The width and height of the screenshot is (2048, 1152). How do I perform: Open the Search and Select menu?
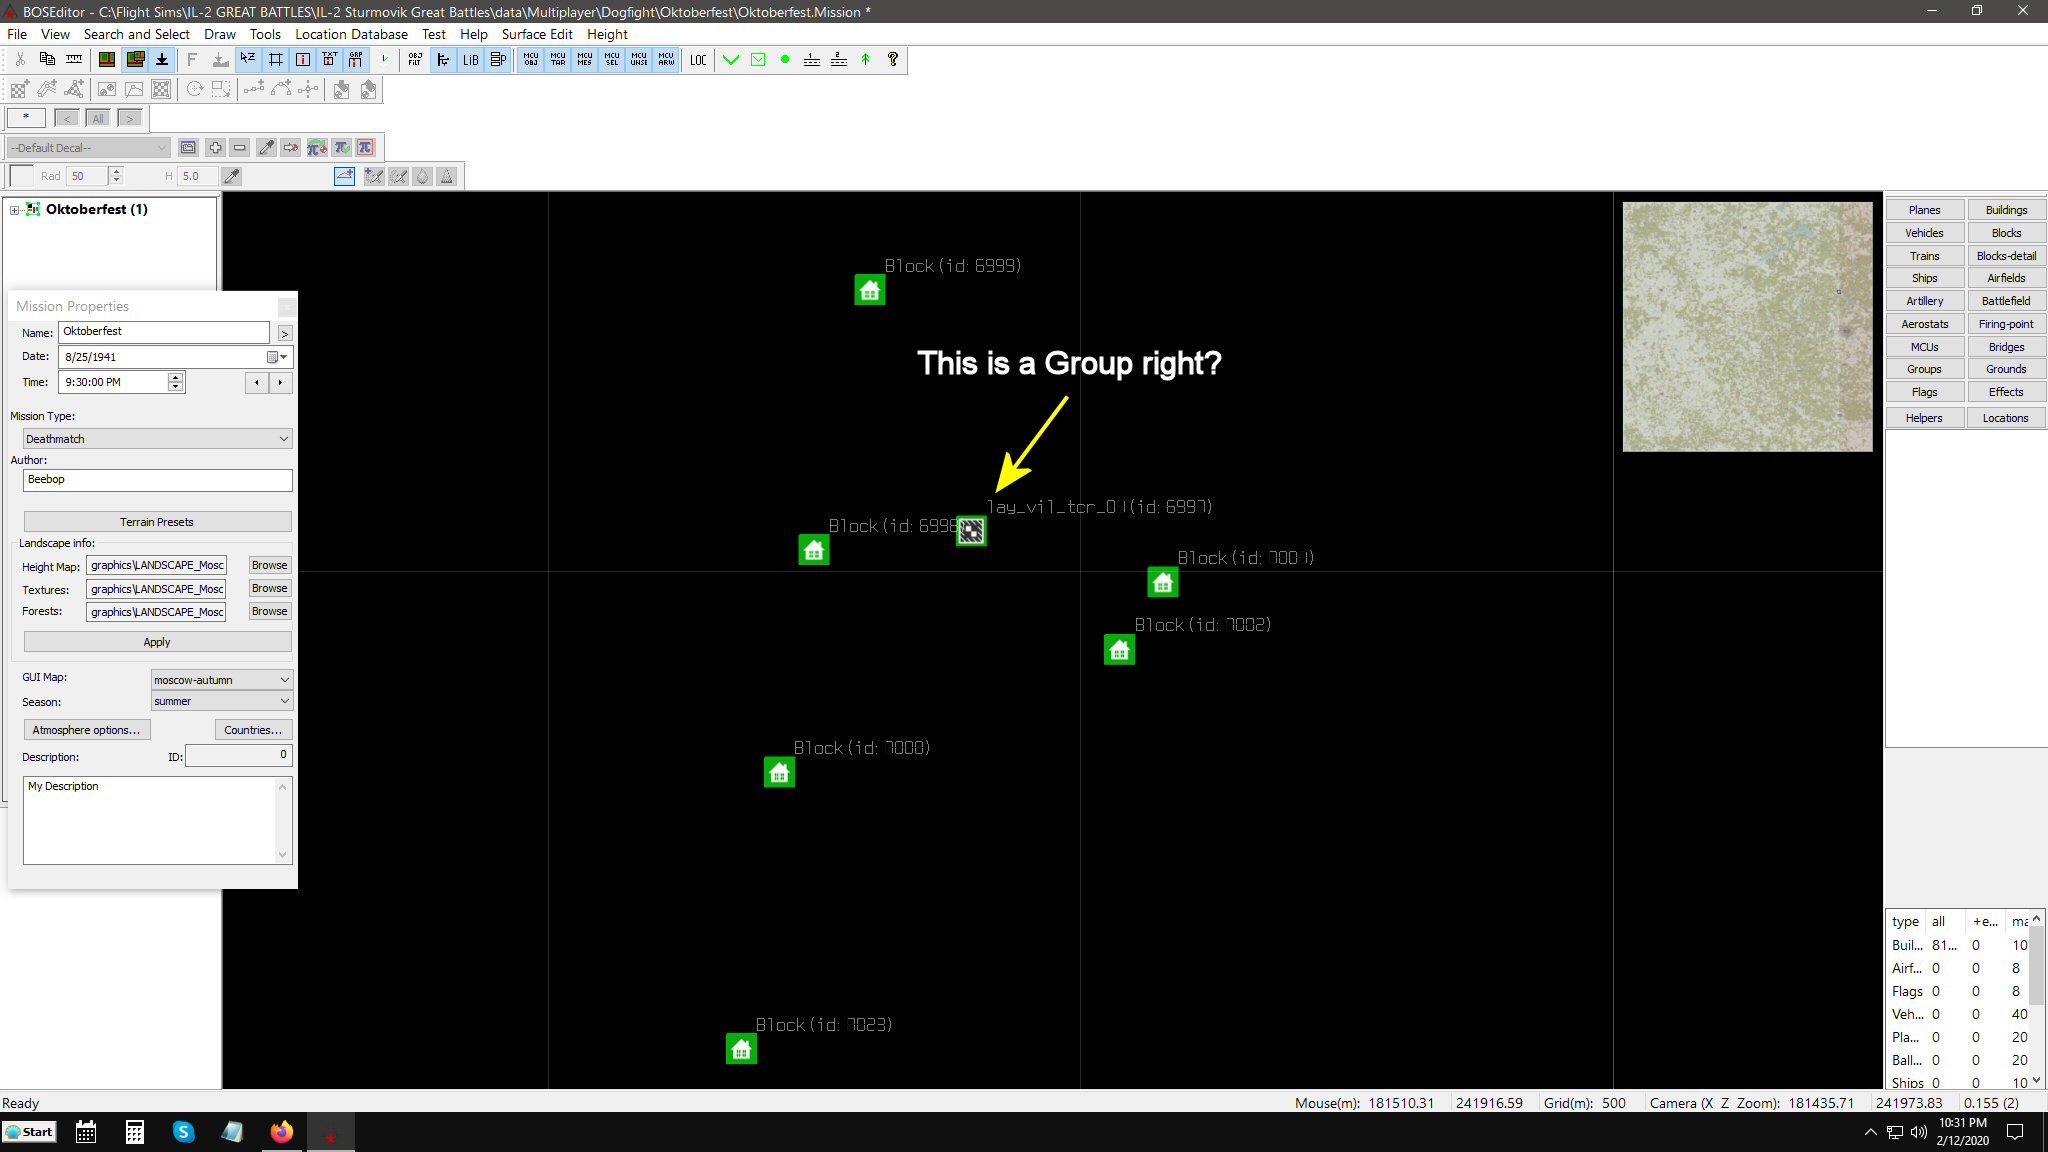[x=136, y=34]
